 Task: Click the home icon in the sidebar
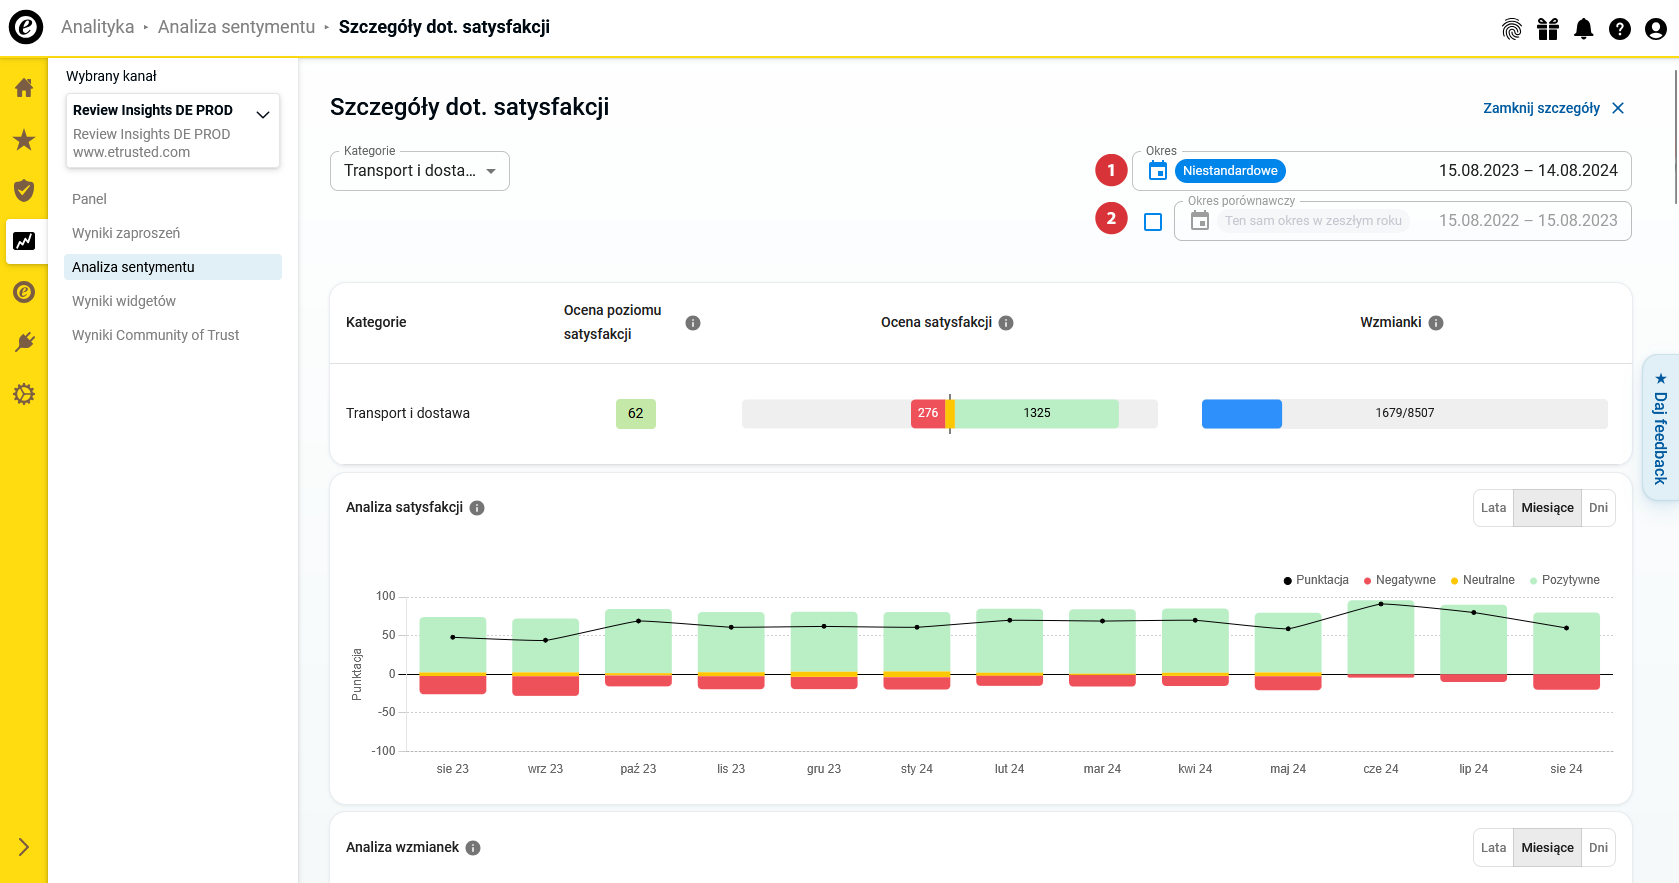point(24,88)
